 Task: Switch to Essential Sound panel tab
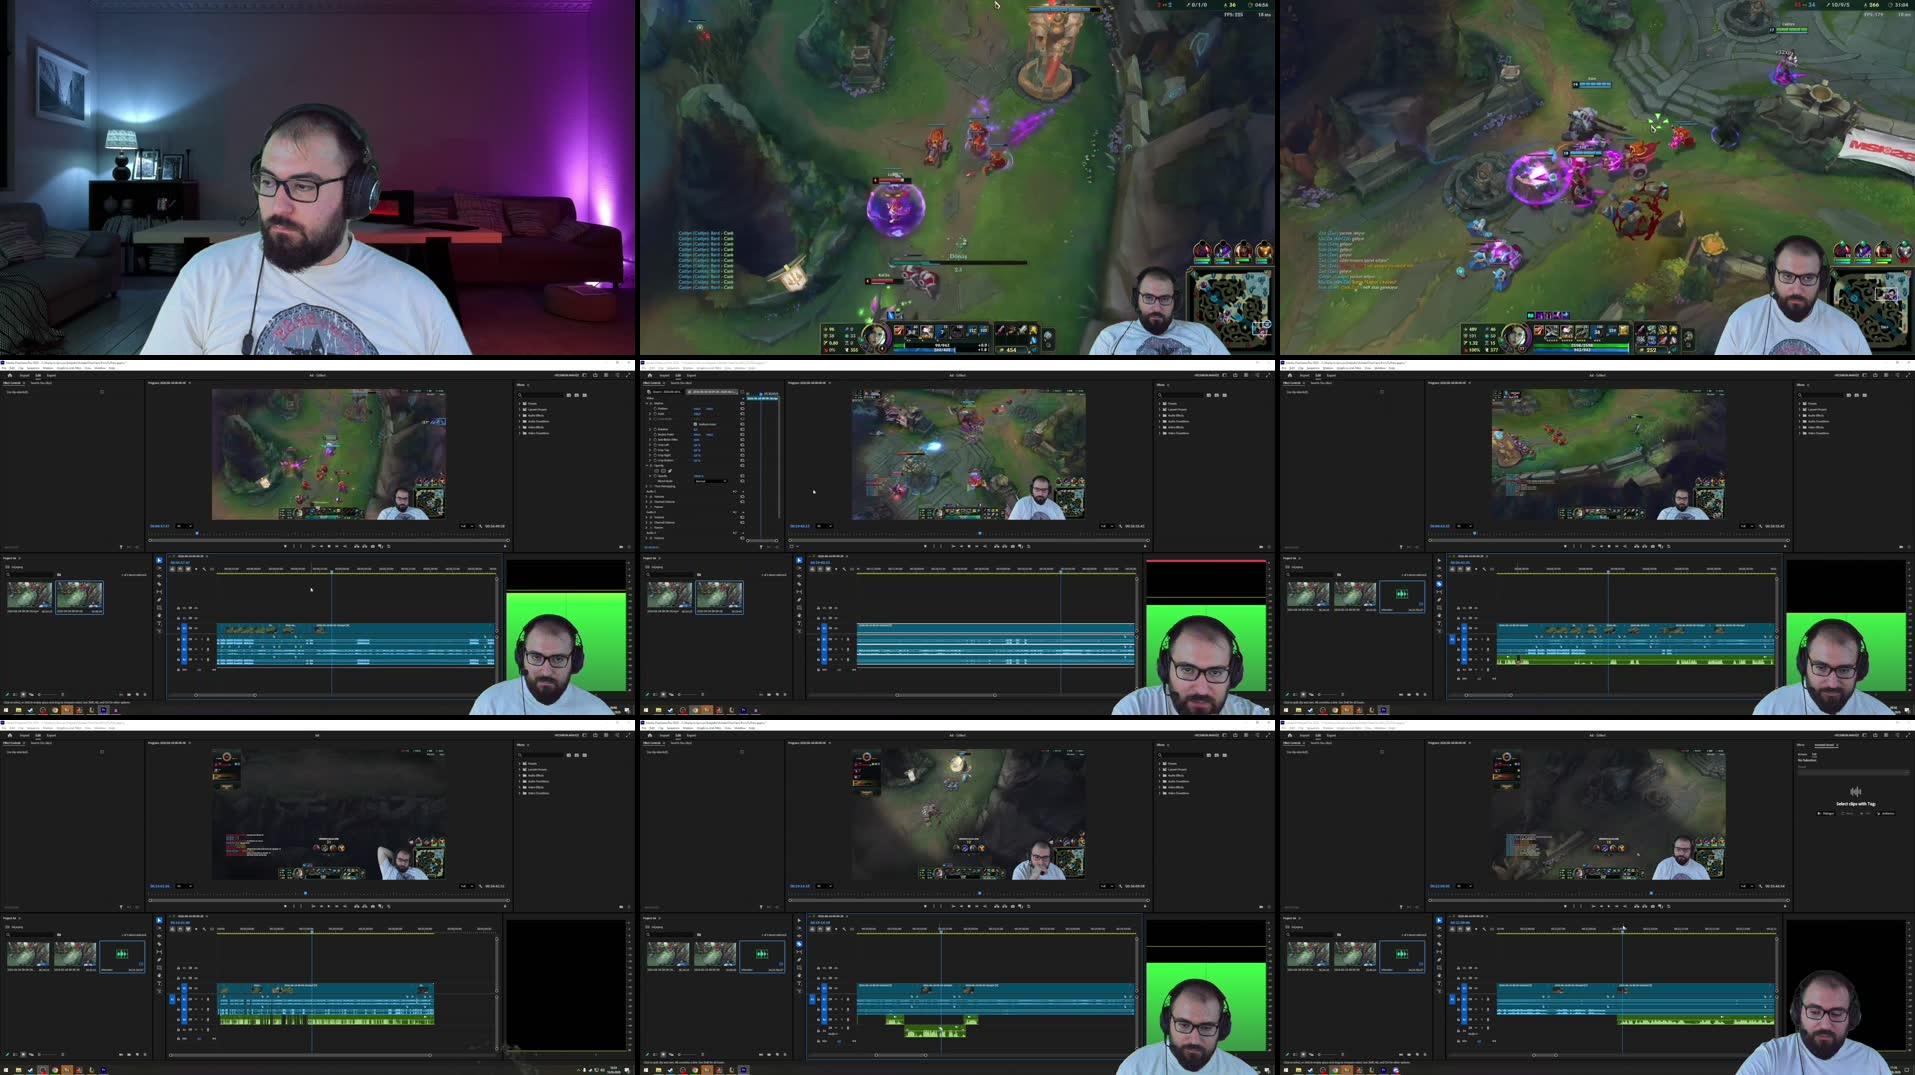click(1824, 745)
